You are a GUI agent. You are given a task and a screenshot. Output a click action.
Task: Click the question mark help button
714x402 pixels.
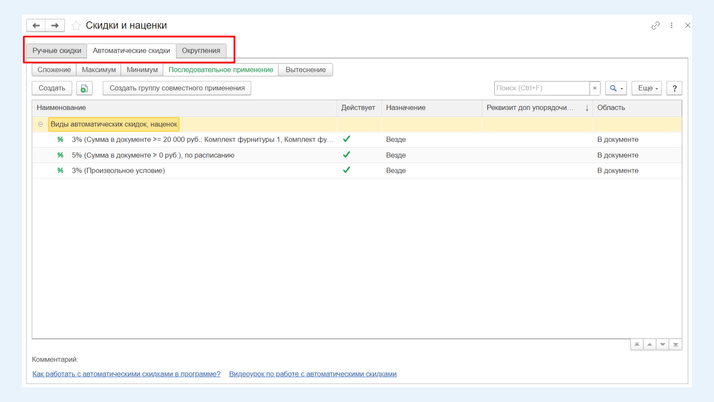(x=674, y=88)
